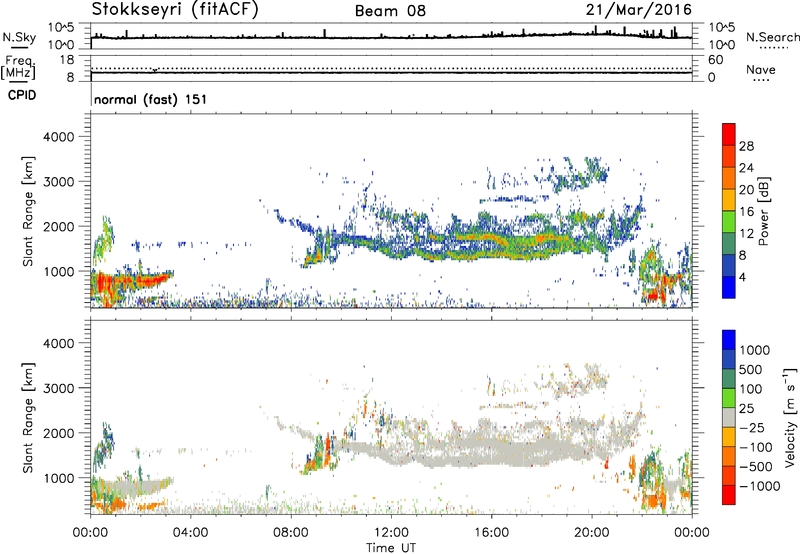This screenshot has width=800, height=554.
Task: Click the '12:00' time tick label
Action: click(391, 533)
